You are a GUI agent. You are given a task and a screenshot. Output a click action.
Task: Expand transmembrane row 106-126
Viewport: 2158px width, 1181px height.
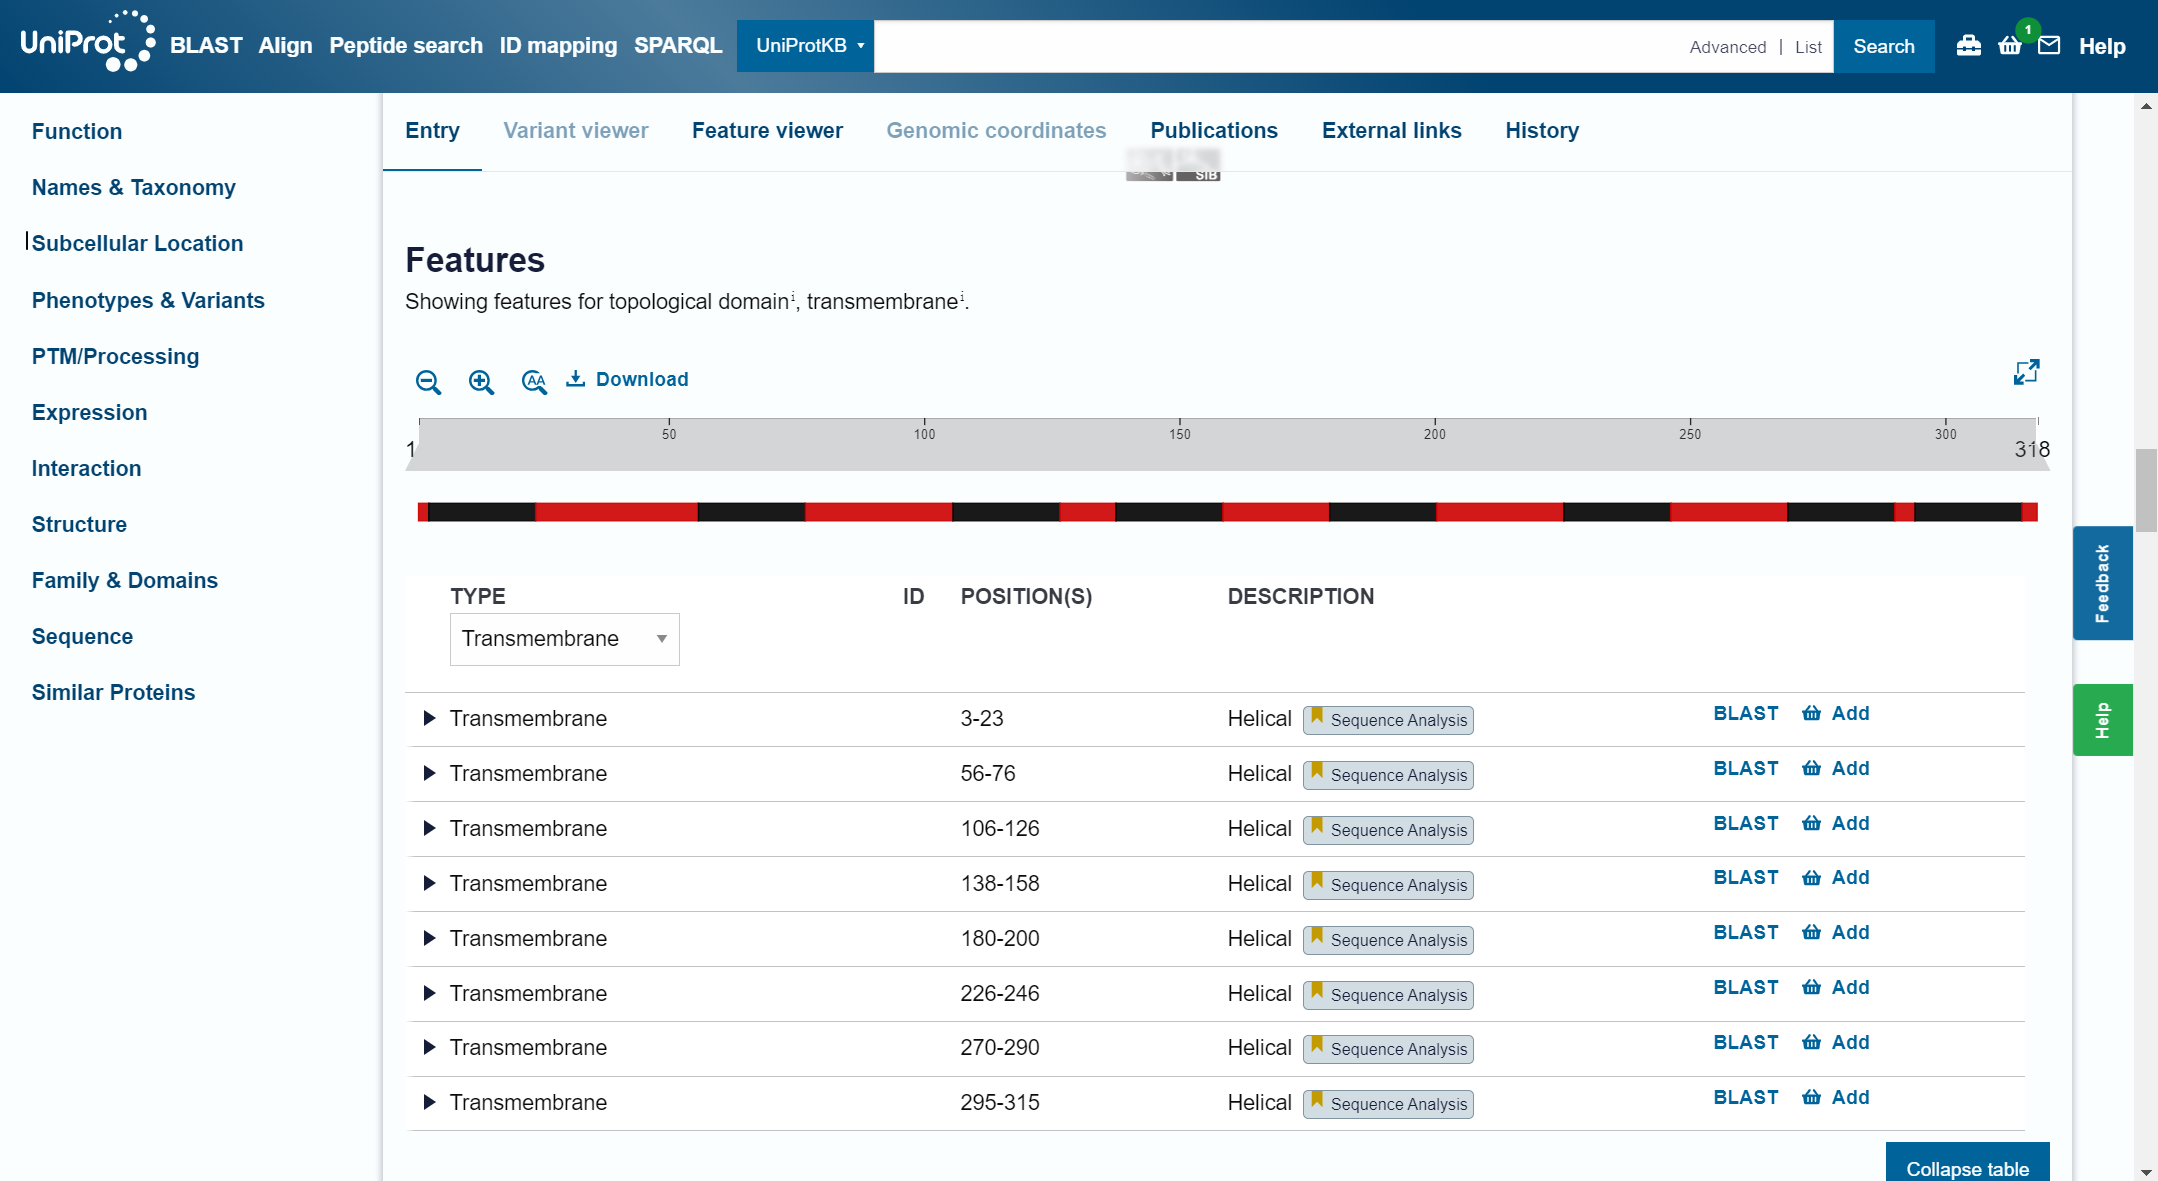429,828
